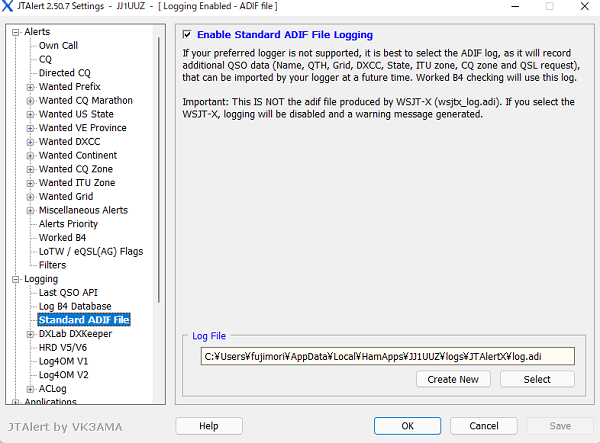The width and height of the screenshot is (600, 443).
Task: Collapse the Alerts tree section
Action: (16, 32)
